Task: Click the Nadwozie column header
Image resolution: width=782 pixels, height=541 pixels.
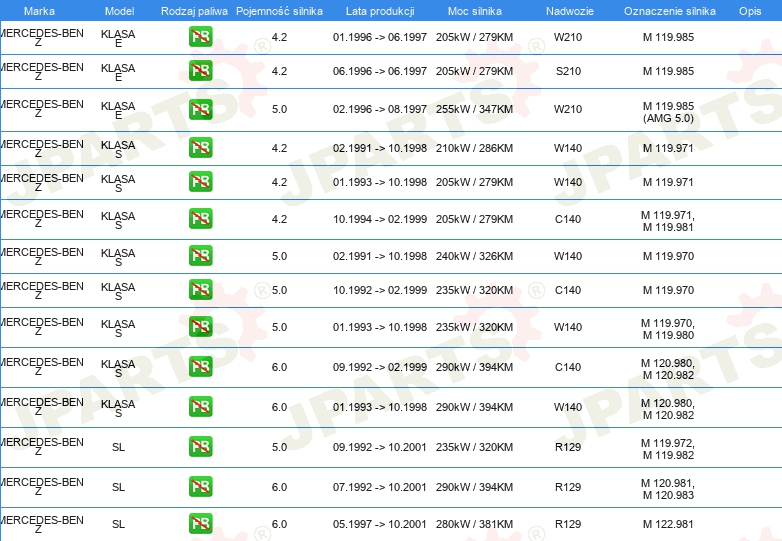Action: pyautogui.click(x=570, y=11)
